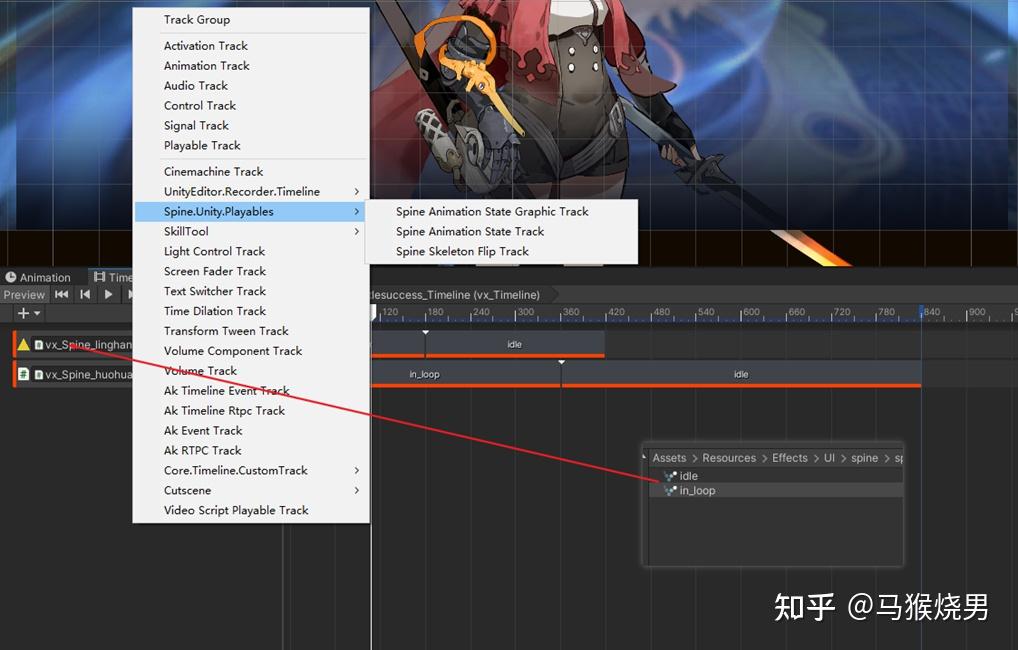Add a Transform Tween Track
This screenshot has width=1018, height=650.
(251, 331)
